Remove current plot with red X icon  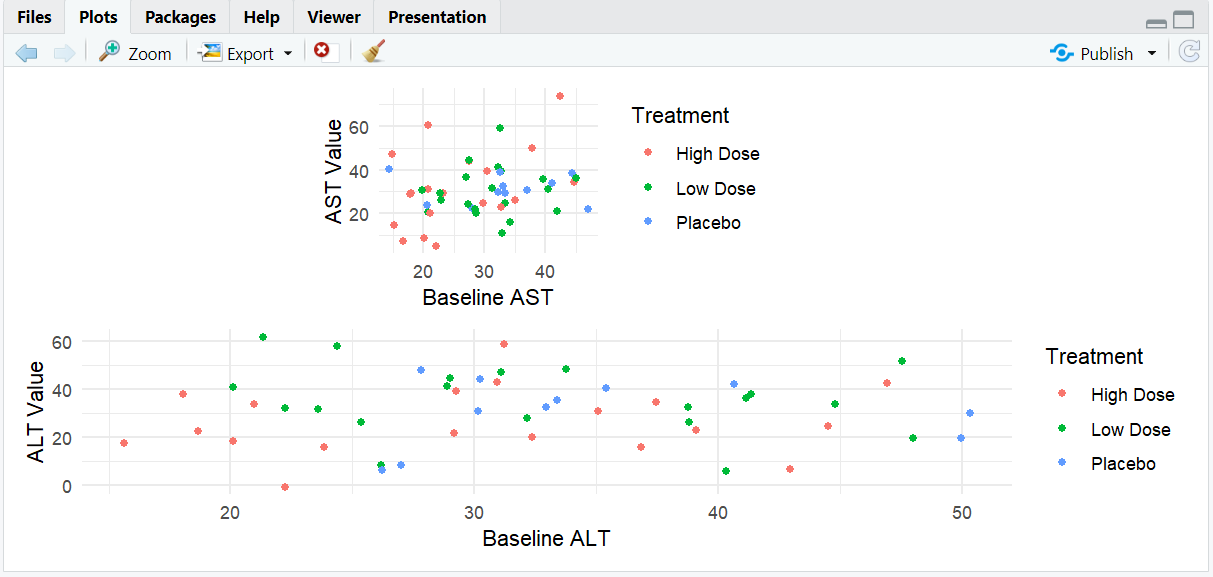click(322, 51)
